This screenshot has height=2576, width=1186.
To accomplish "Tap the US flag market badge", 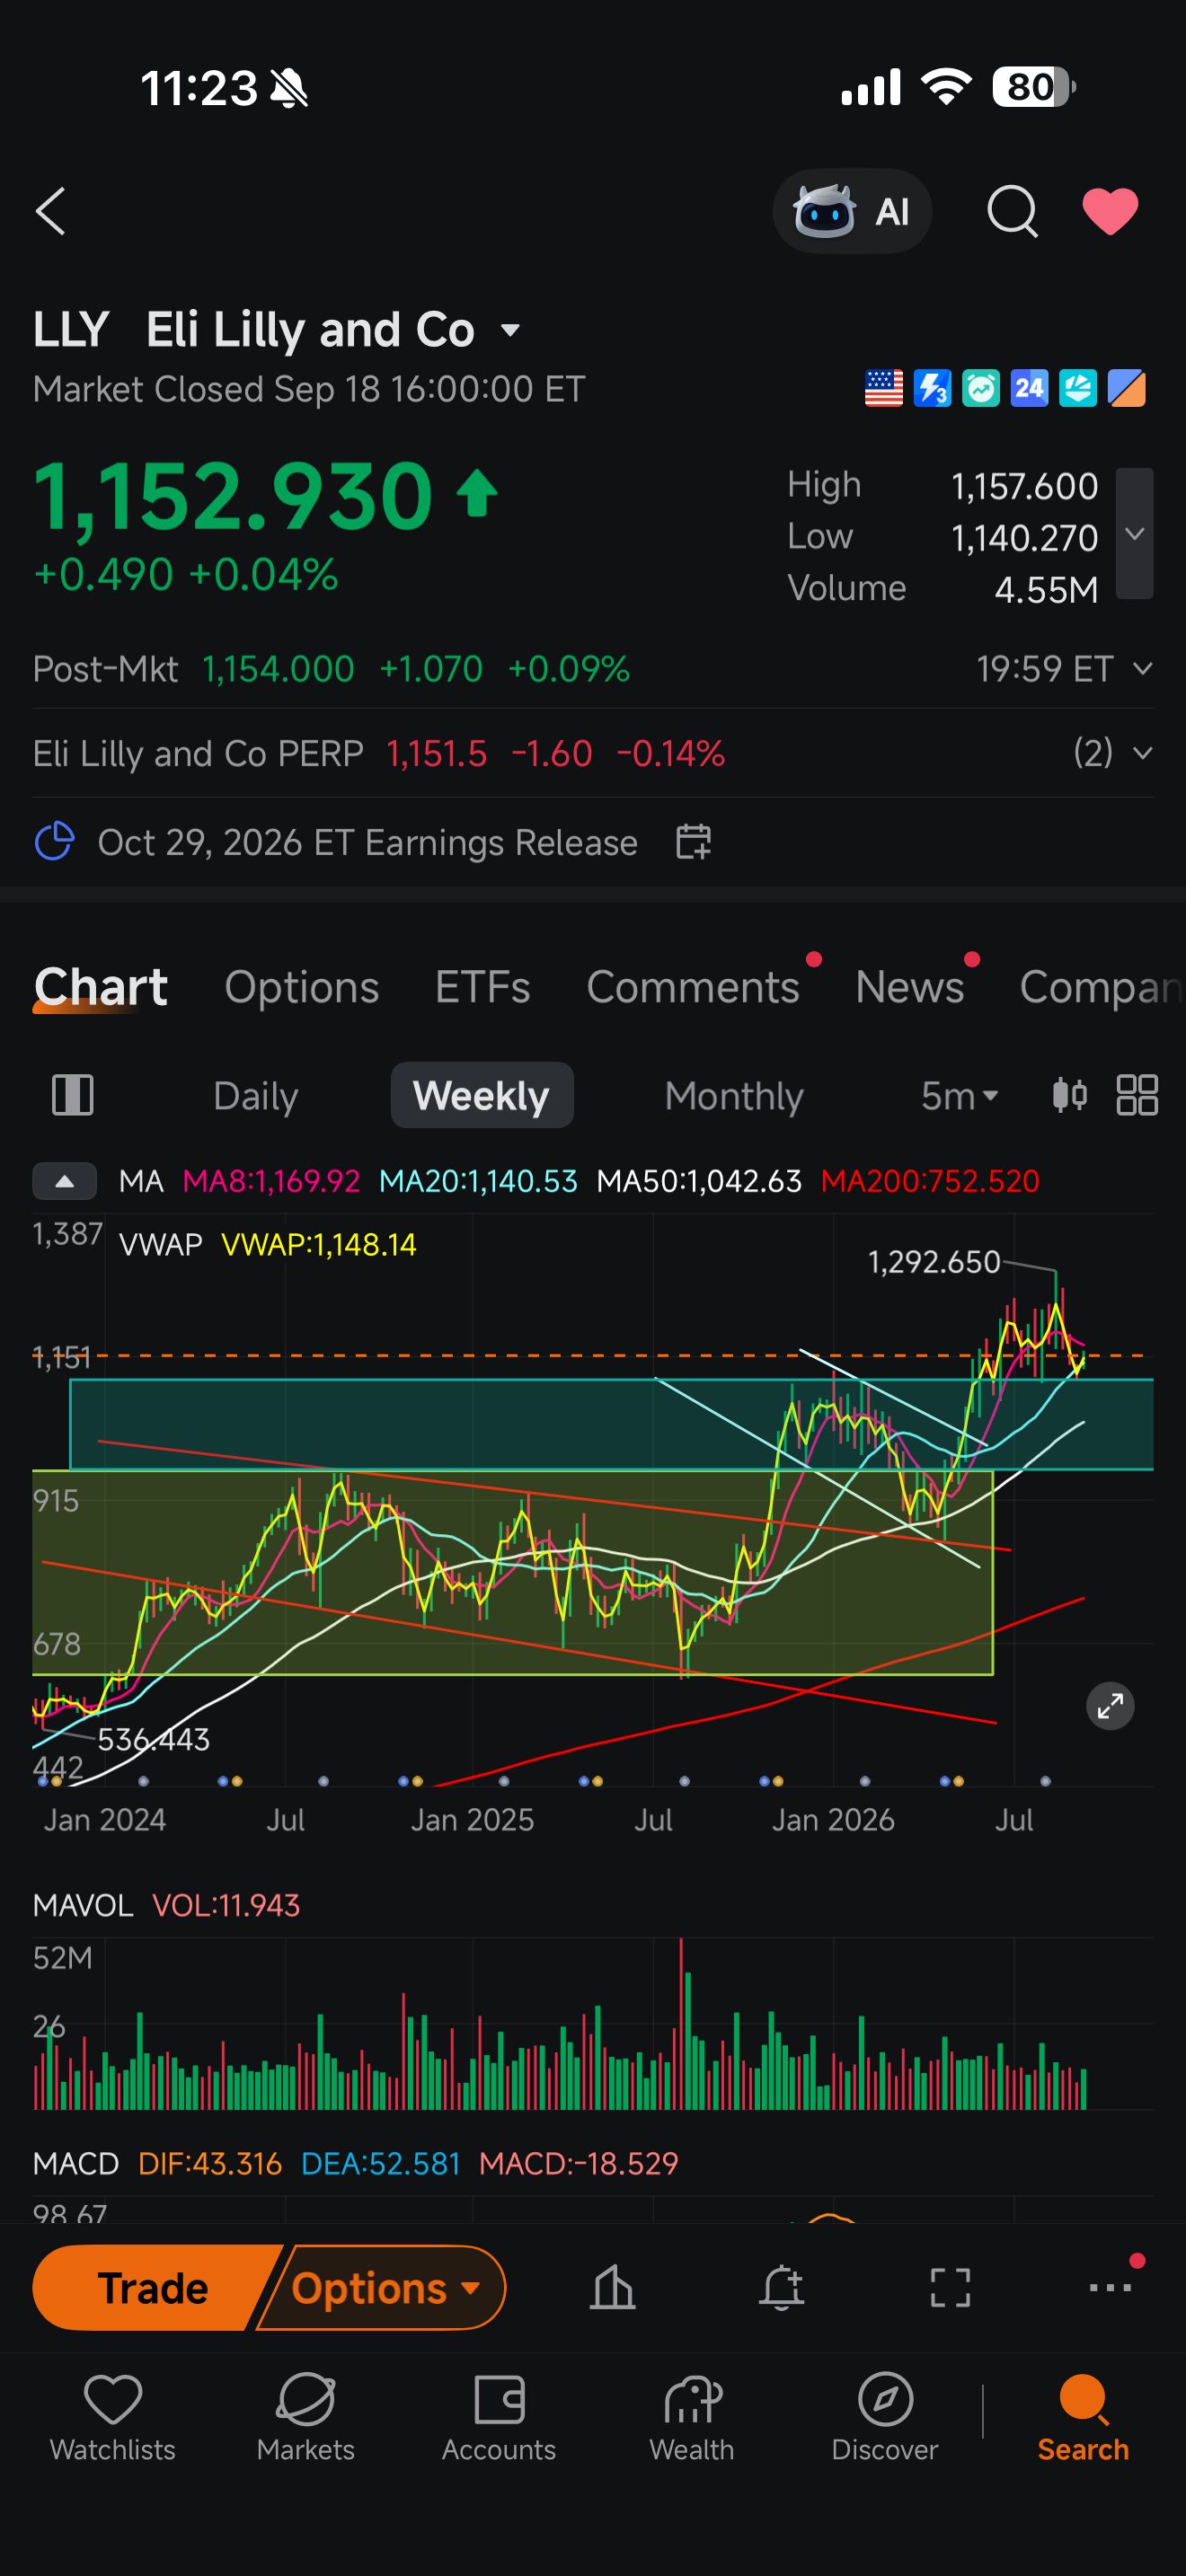I will (883, 388).
